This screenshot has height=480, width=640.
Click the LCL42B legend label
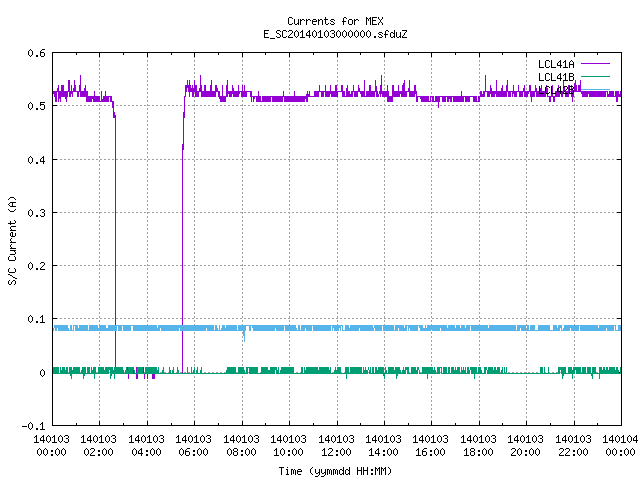coord(556,90)
